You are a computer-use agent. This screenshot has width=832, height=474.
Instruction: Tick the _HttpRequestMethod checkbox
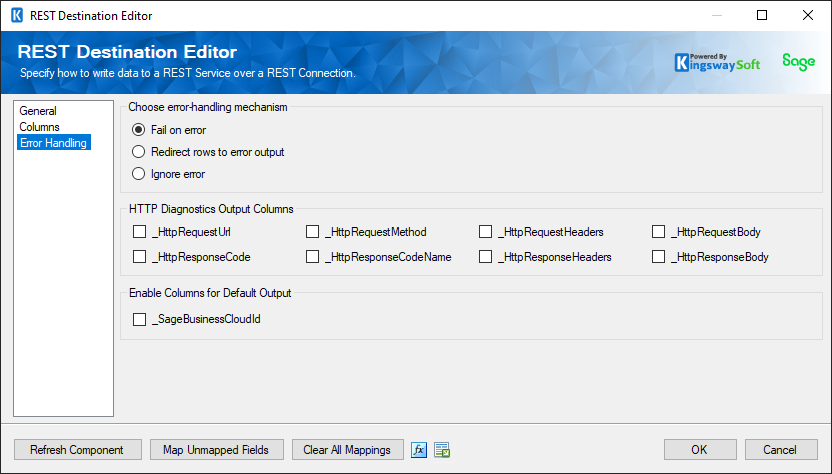pos(313,232)
